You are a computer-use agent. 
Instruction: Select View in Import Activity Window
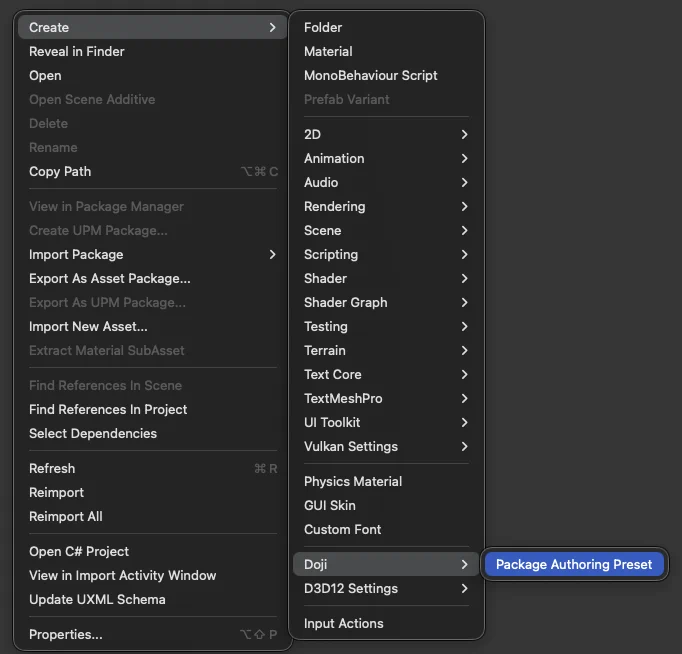[152, 575]
